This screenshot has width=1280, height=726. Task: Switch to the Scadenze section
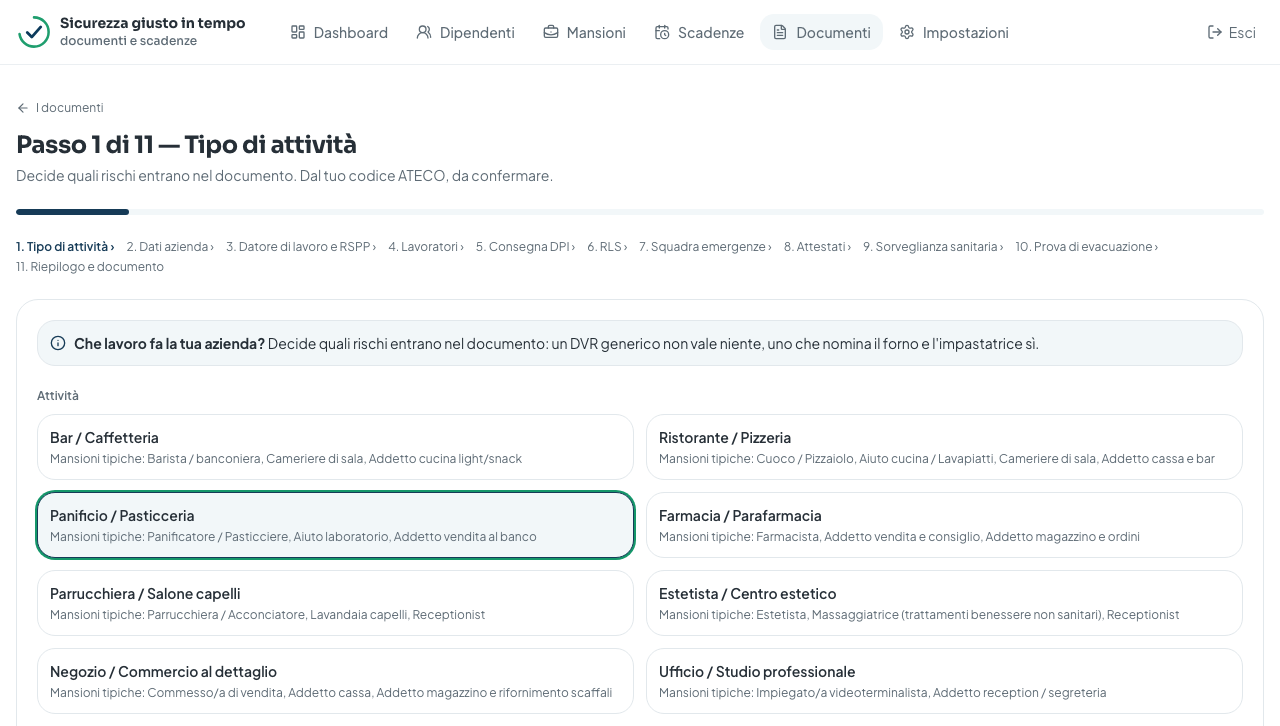click(x=699, y=32)
